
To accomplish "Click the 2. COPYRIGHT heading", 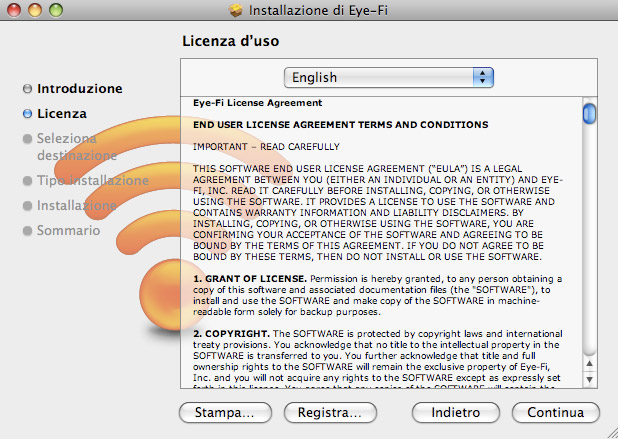I will click(x=231, y=334).
